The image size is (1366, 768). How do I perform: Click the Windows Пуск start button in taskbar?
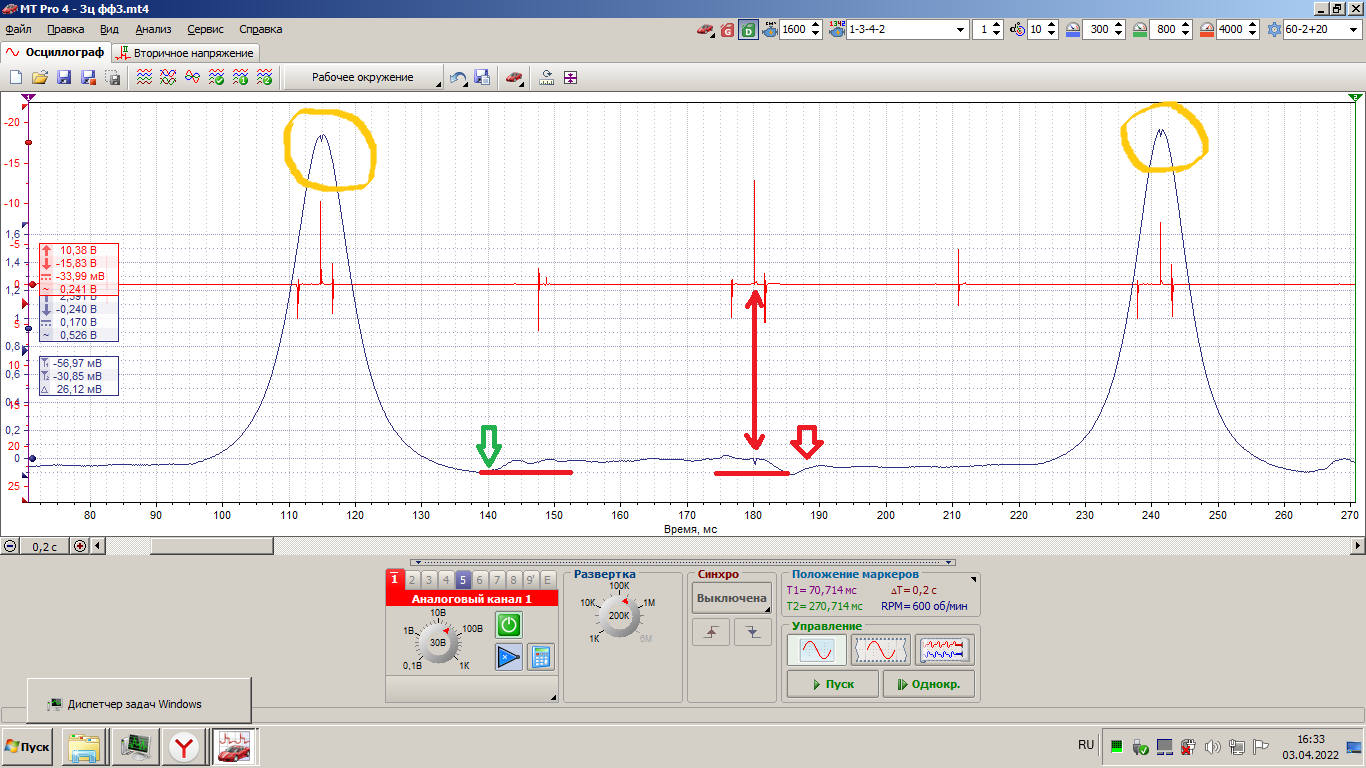click(x=28, y=747)
